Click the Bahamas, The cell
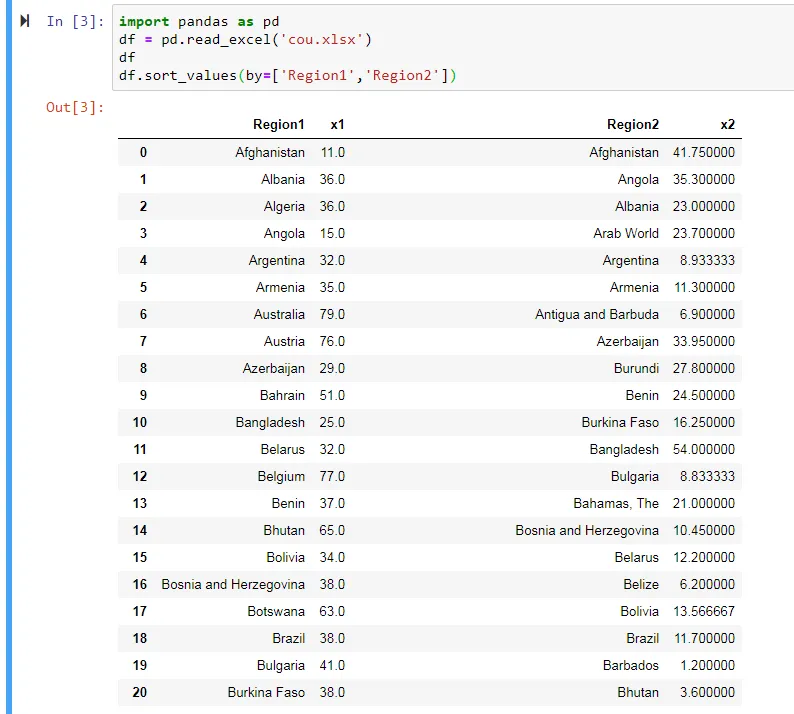This screenshot has width=794, height=714. (x=616, y=503)
